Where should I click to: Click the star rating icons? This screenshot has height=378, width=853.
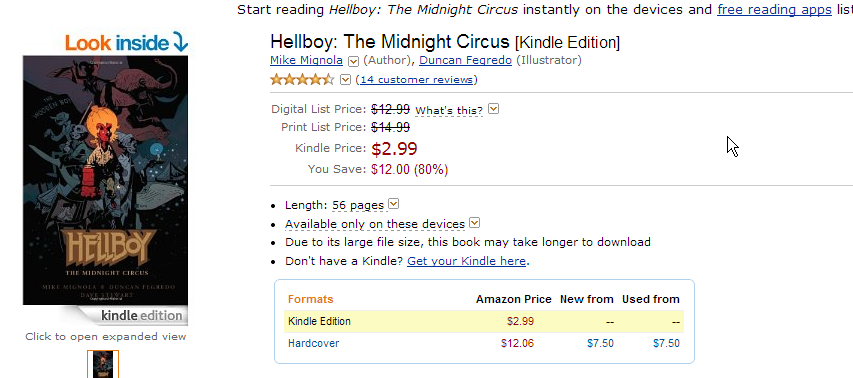coord(302,80)
